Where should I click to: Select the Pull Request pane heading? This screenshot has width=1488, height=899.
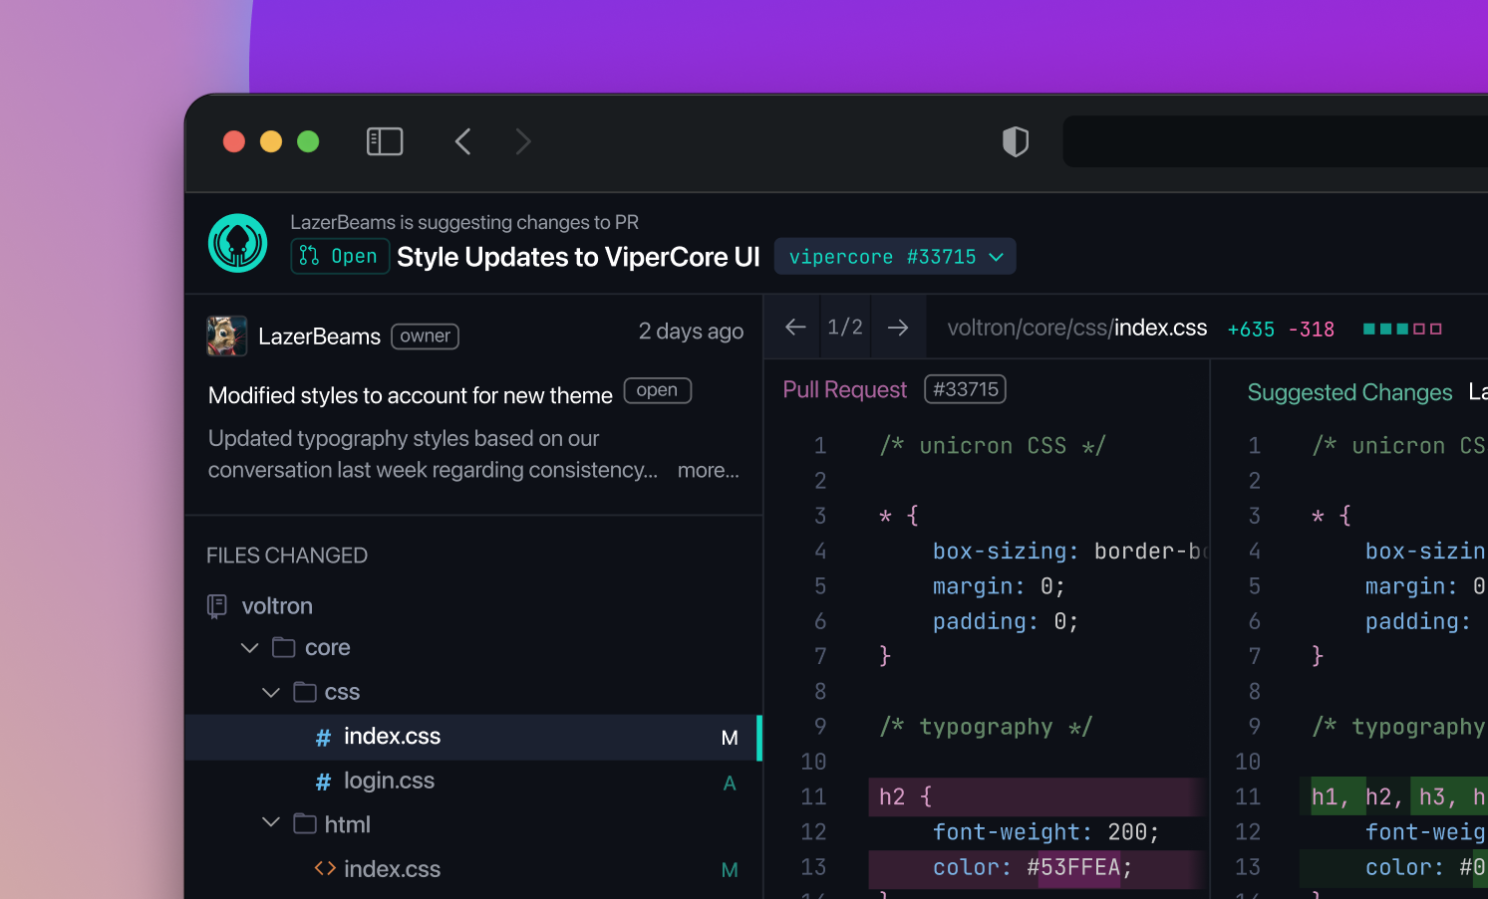845,390
